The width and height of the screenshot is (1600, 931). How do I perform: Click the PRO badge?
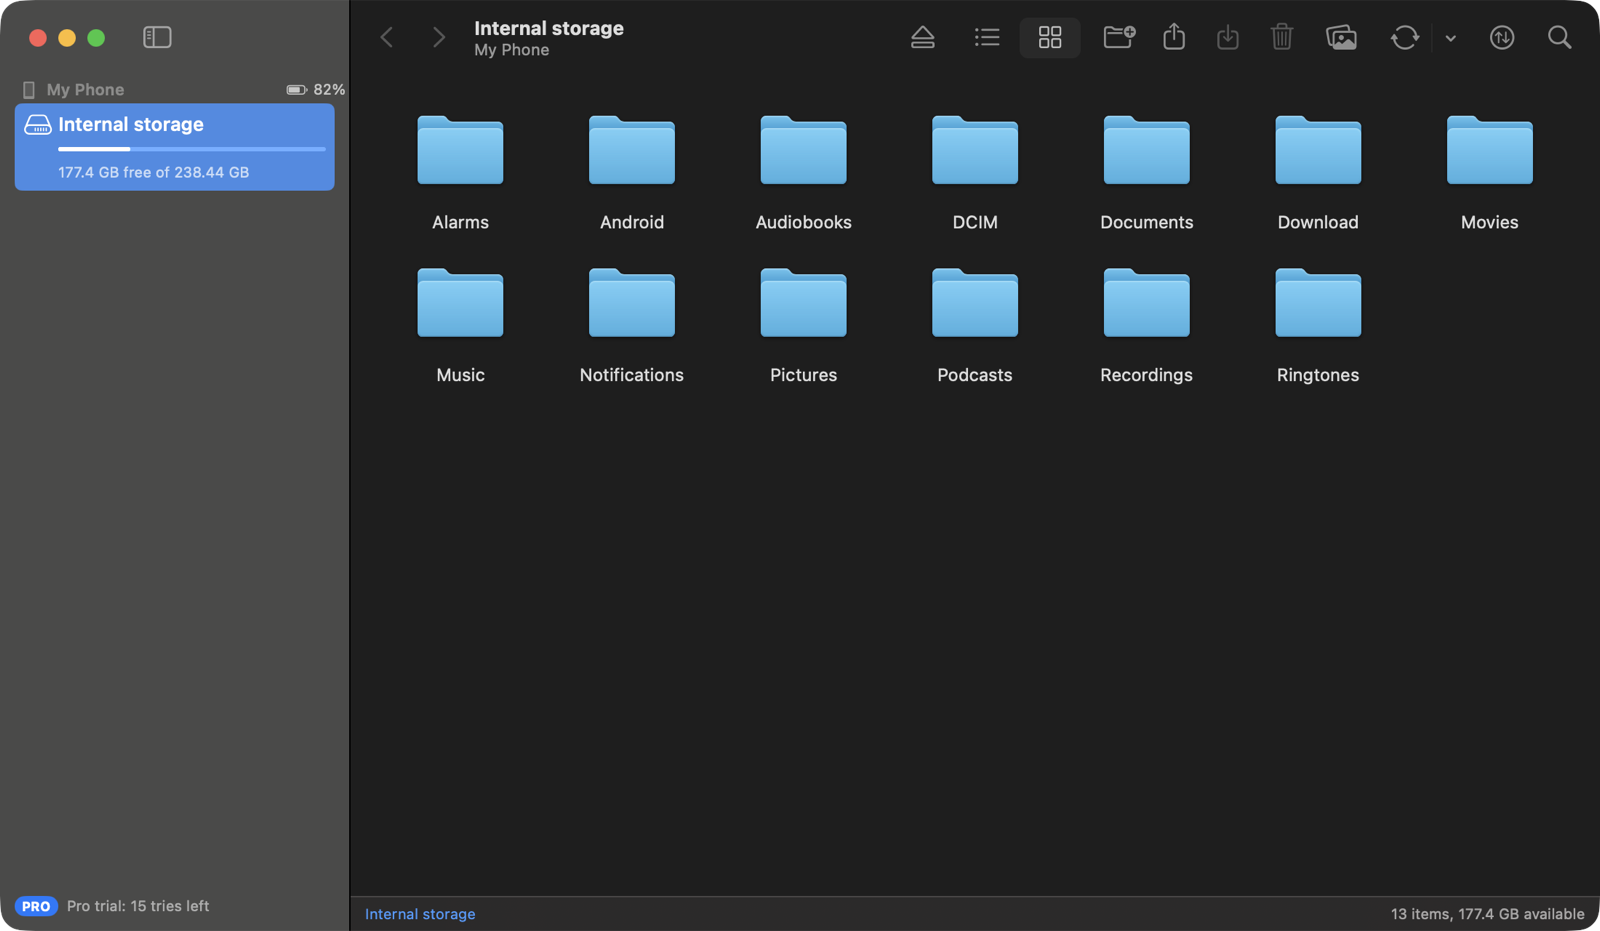point(36,906)
